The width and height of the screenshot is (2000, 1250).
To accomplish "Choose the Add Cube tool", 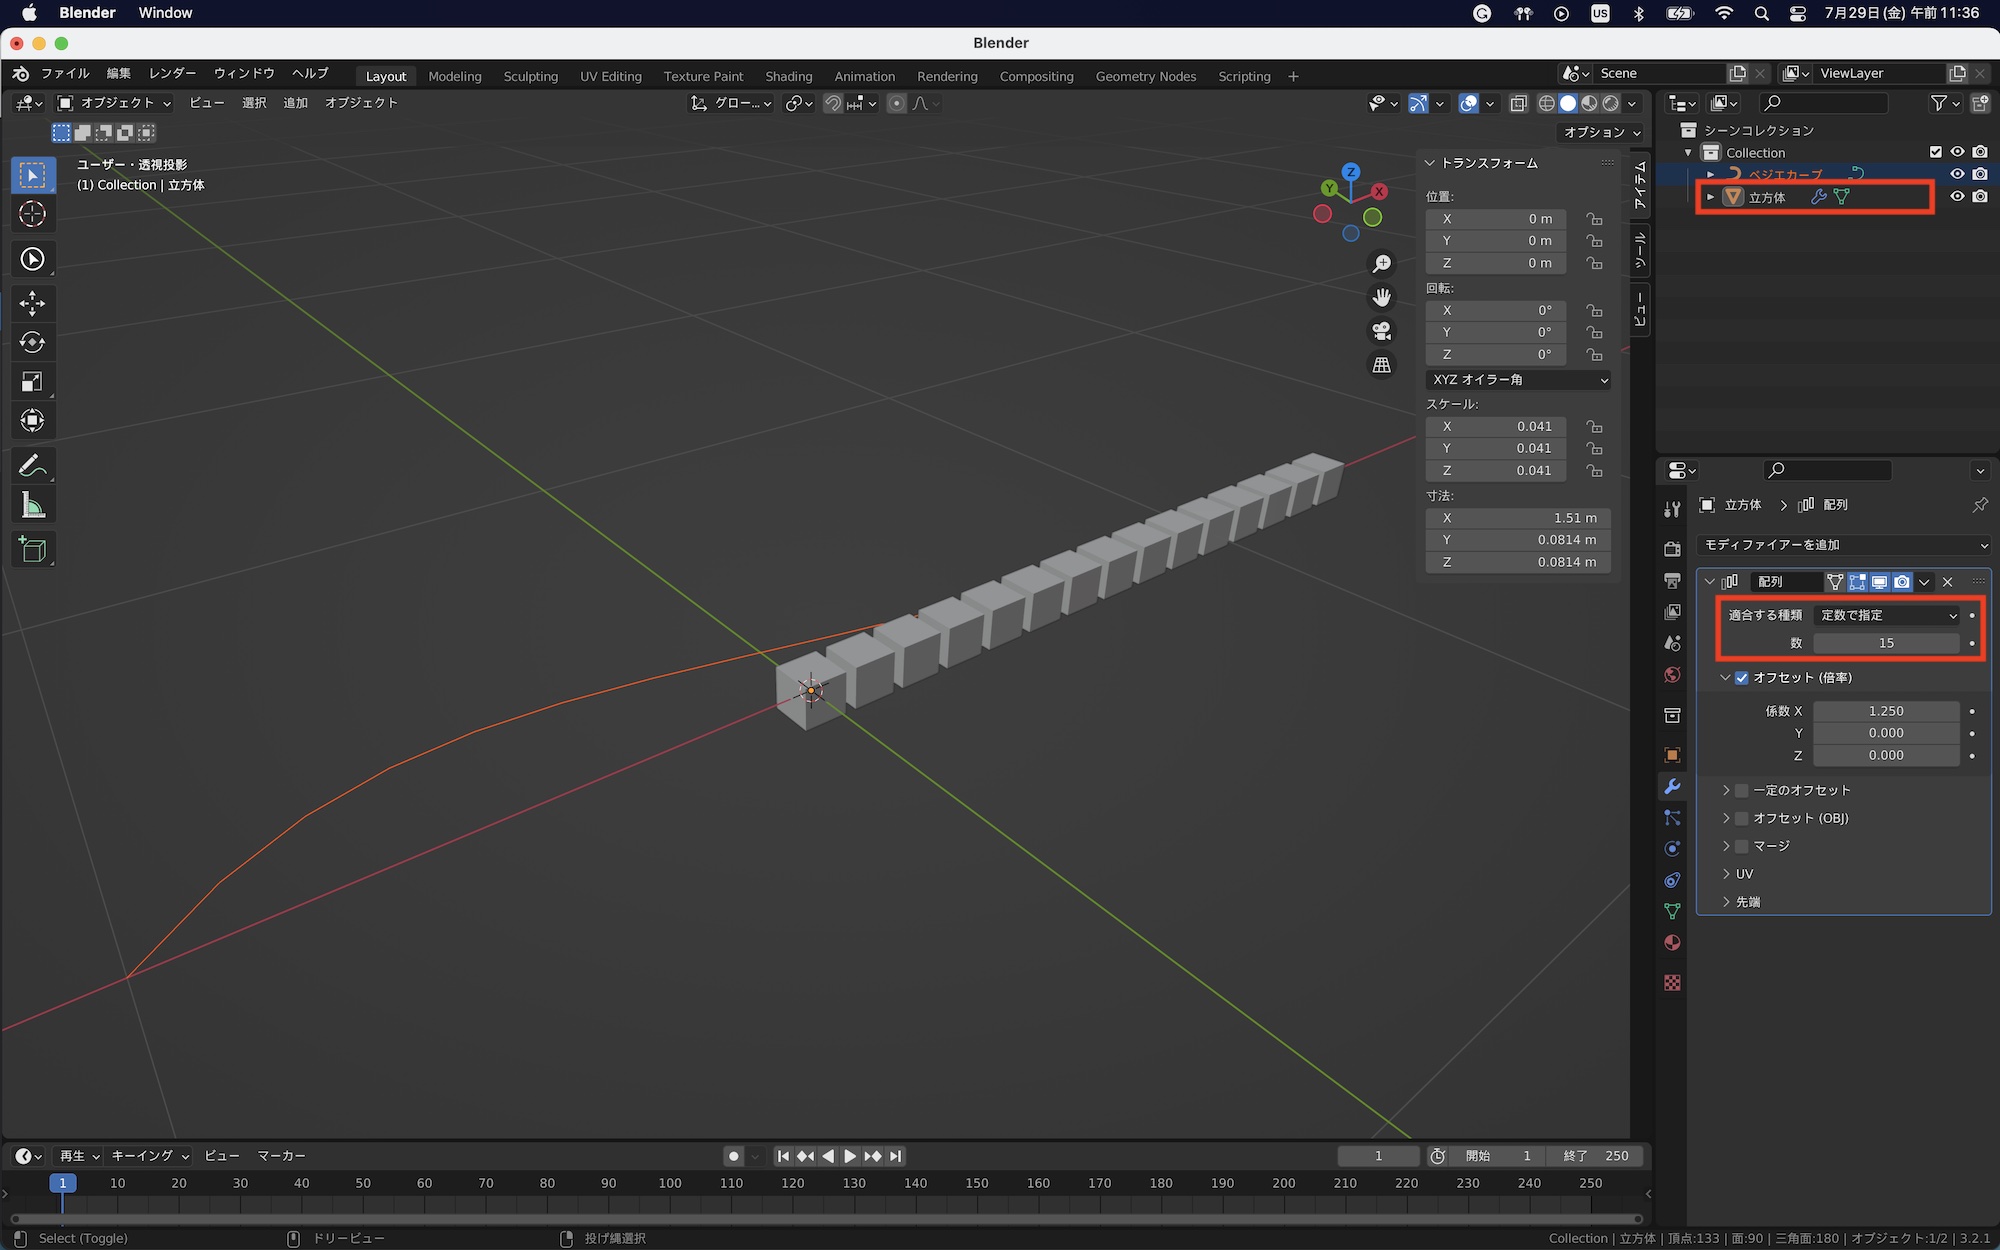I will (32, 549).
